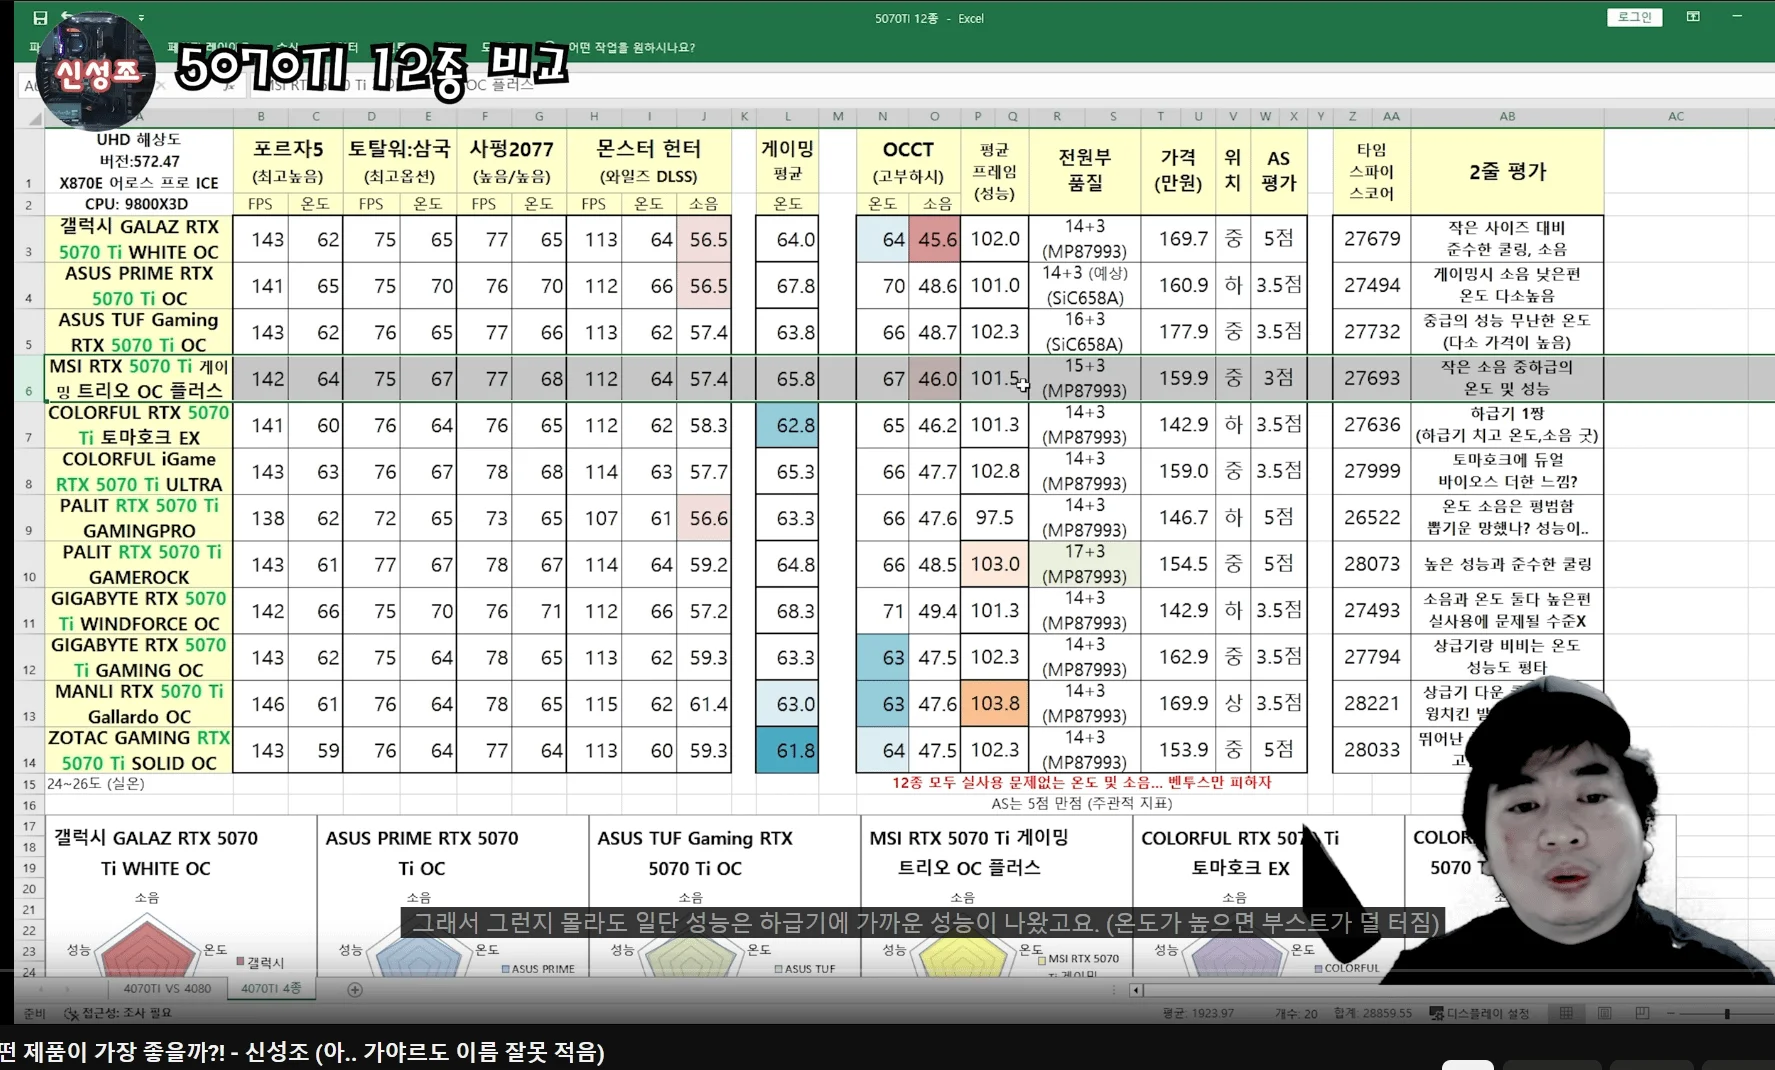The width and height of the screenshot is (1775, 1070).
Task: Open the Customize Quick Access Toolbar dropdown
Action: click(141, 18)
